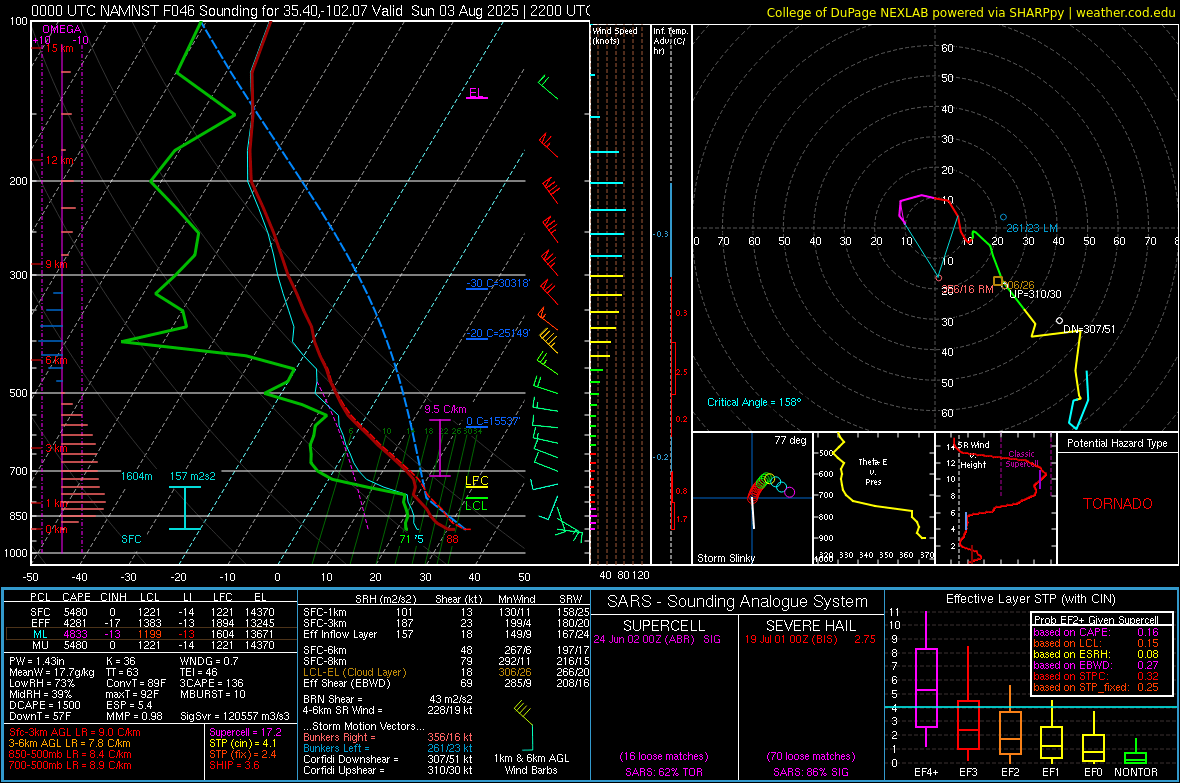Click the 'based on ESRH' probability row
The height and width of the screenshot is (783, 1180).
point(1096,654)
